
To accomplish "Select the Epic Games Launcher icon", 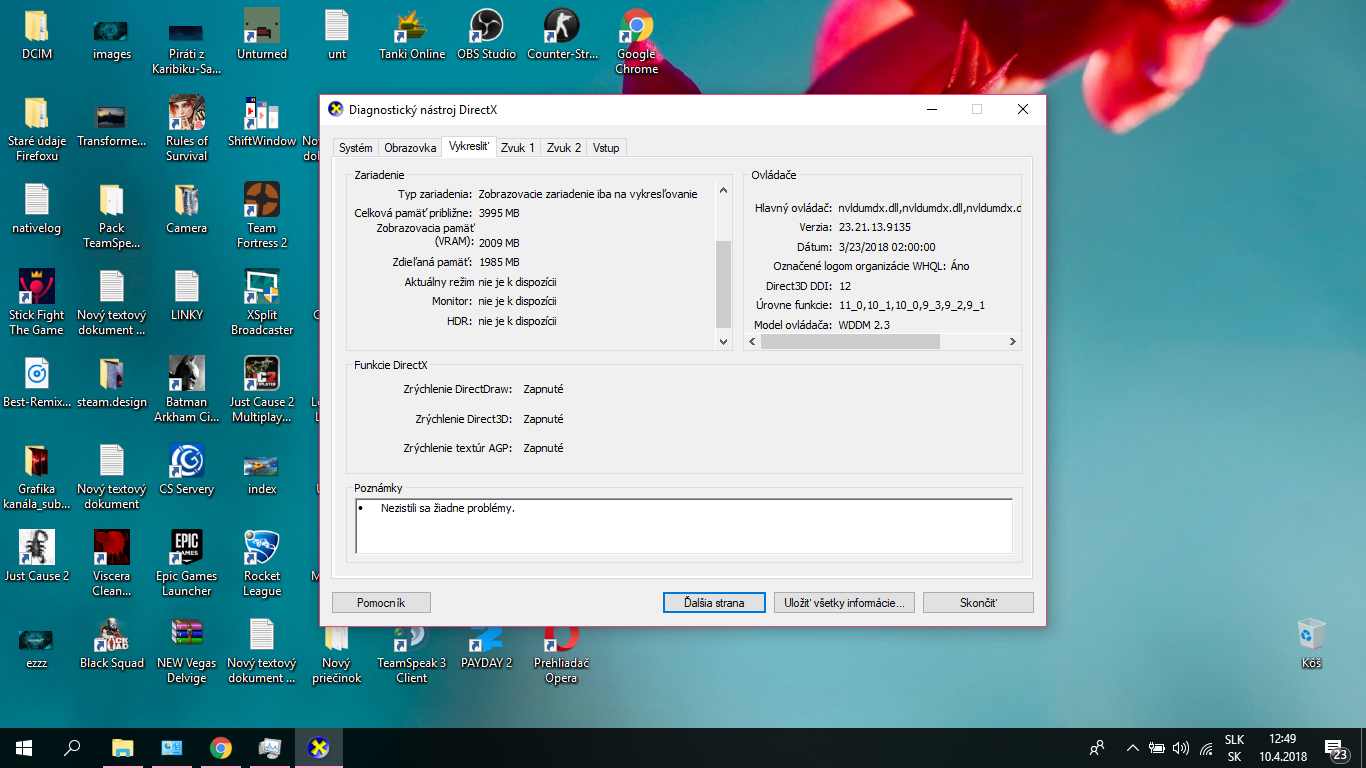I will [187, 563].
